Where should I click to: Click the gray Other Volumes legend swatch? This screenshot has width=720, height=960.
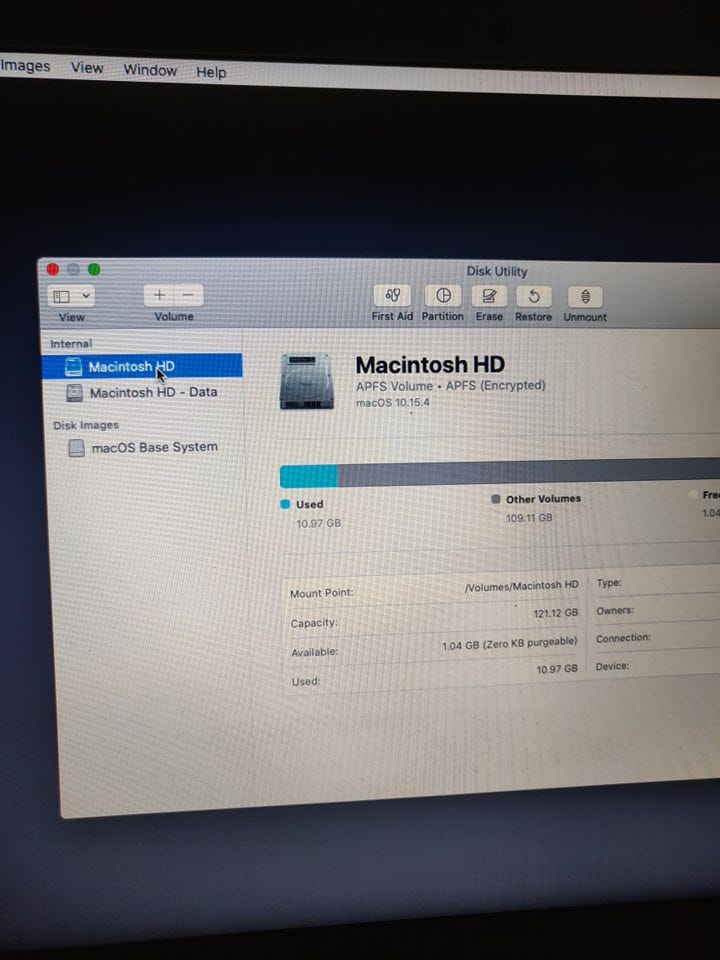pyautogui.click(x=496, y=499)
